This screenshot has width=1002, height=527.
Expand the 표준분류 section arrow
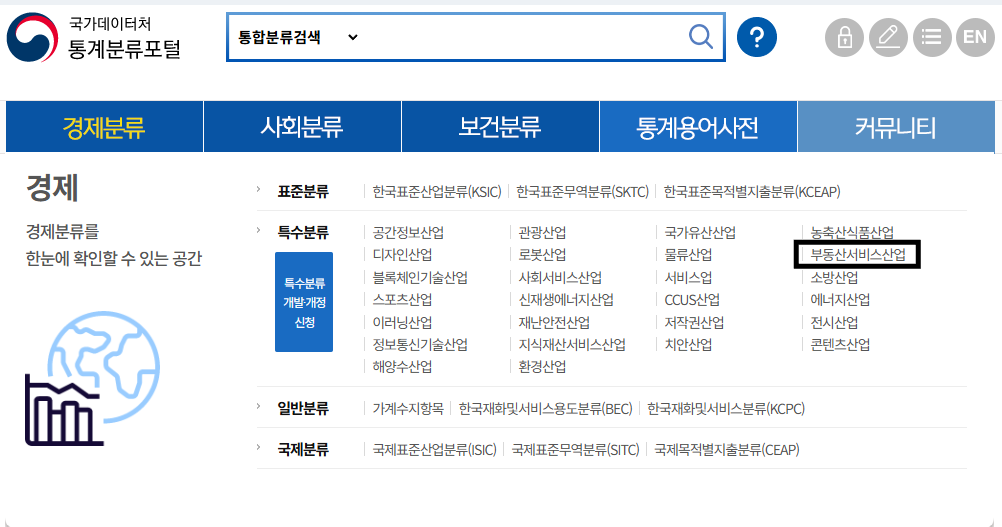(258, 190)
